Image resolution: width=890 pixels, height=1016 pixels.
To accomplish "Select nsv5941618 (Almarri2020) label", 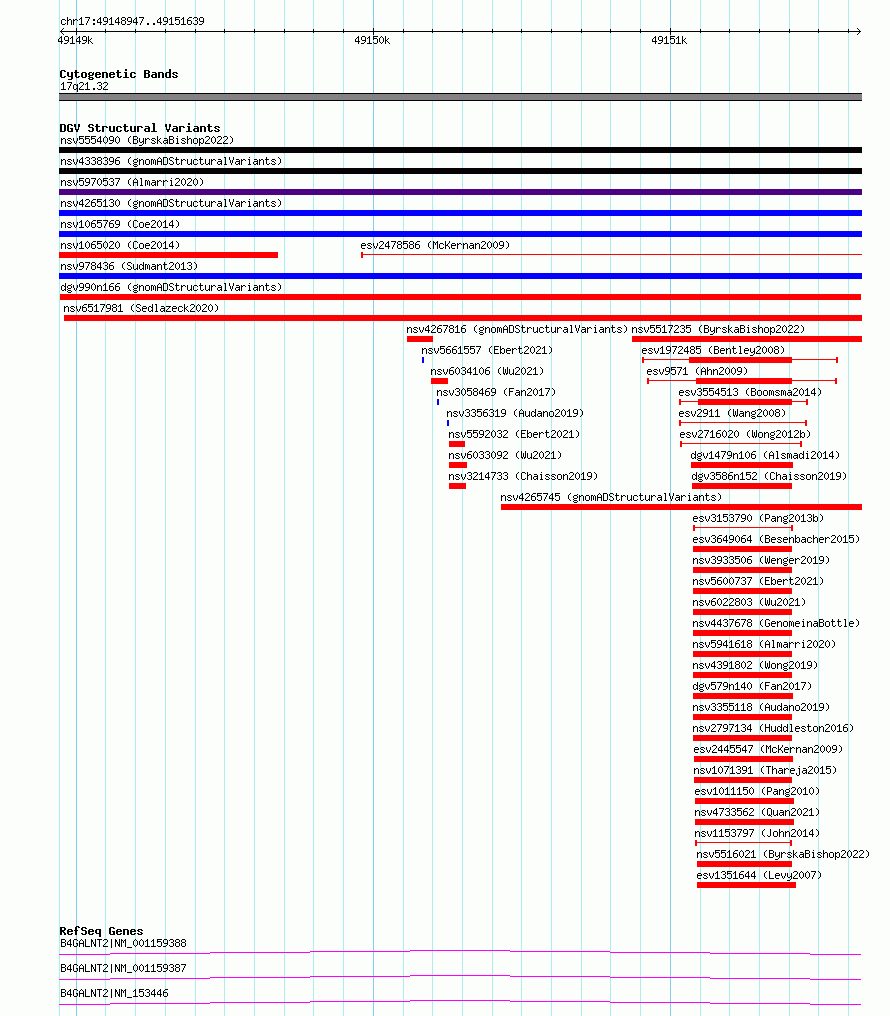I will point(764,645).
